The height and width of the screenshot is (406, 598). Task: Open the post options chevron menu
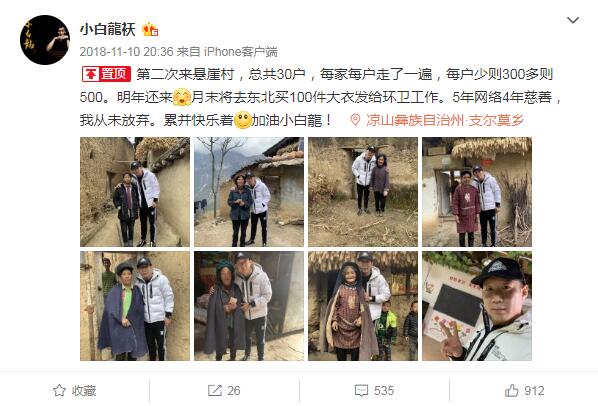coord(572,20)
